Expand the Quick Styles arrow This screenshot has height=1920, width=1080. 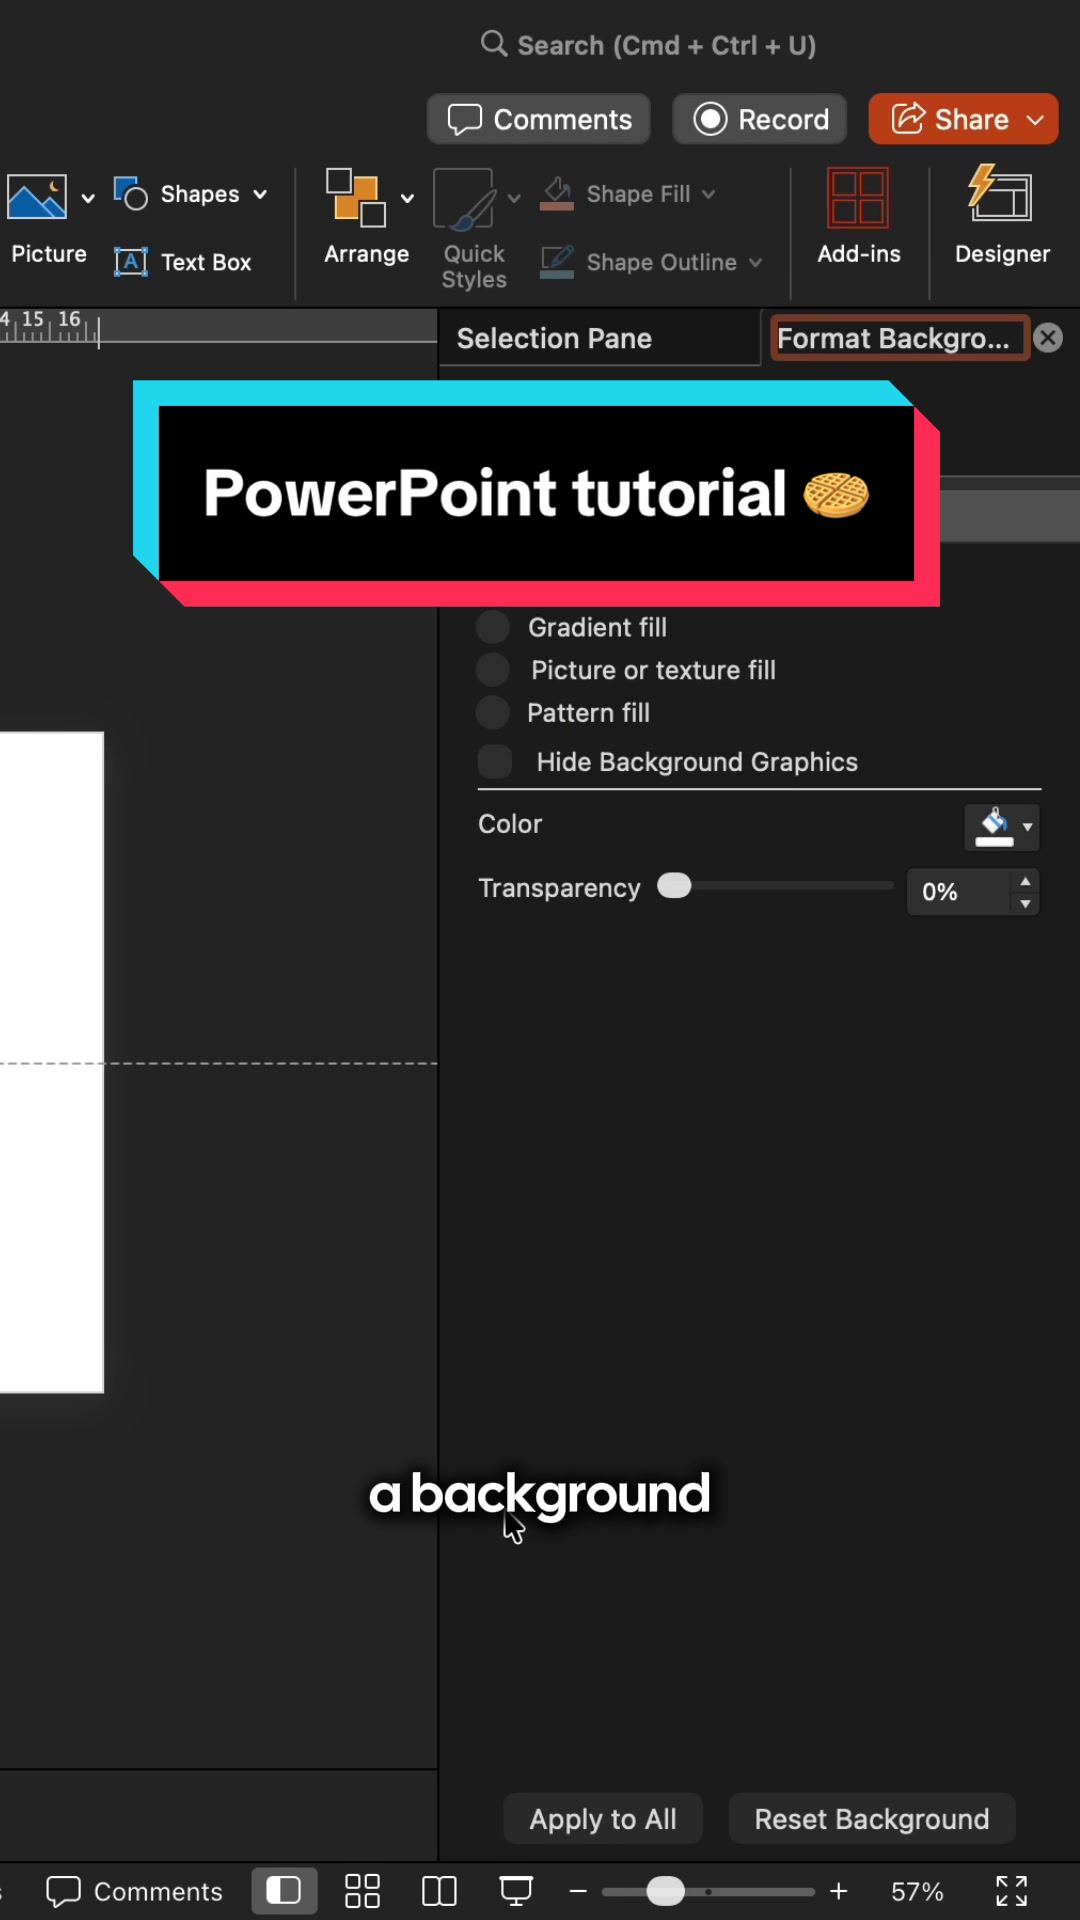point(514,198)
